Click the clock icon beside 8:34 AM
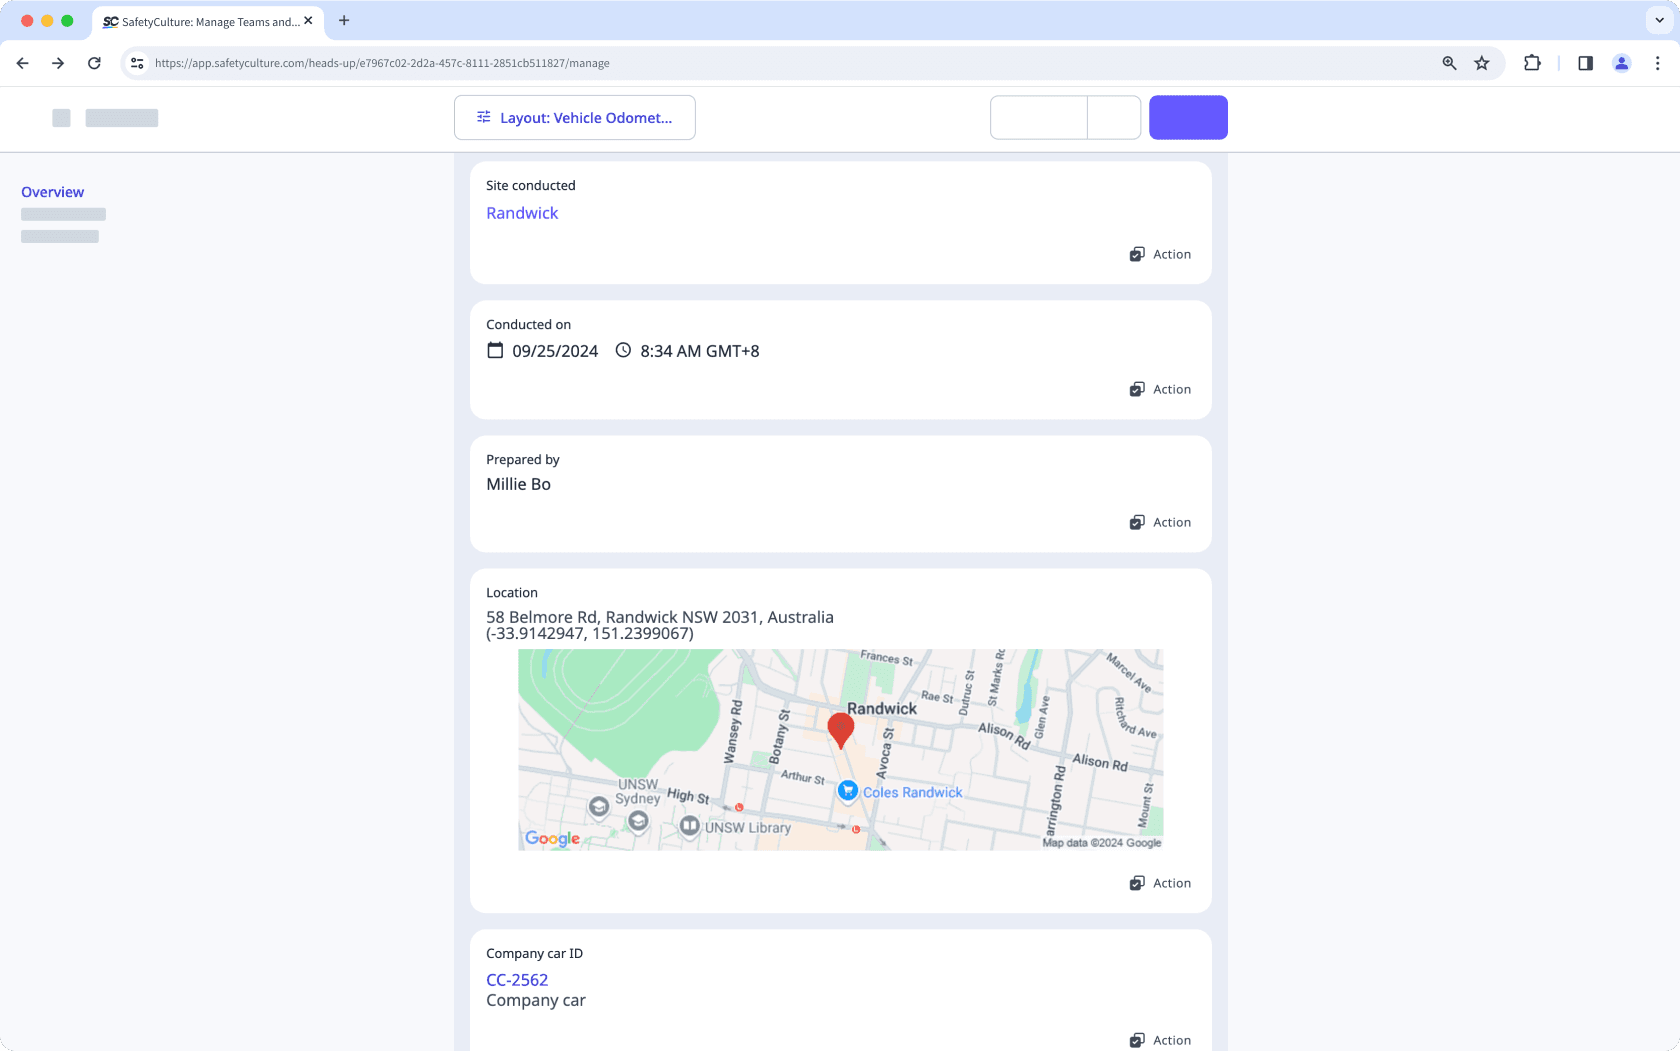 click(x=623, y=350)
